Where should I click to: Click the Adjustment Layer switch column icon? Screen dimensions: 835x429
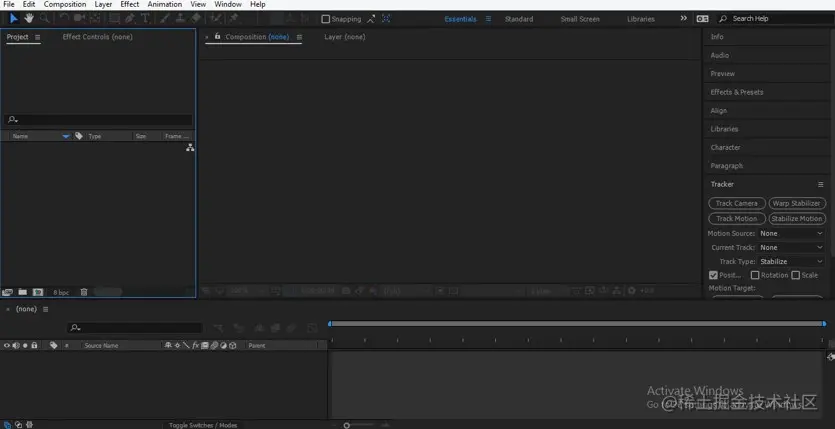point(224,345)
